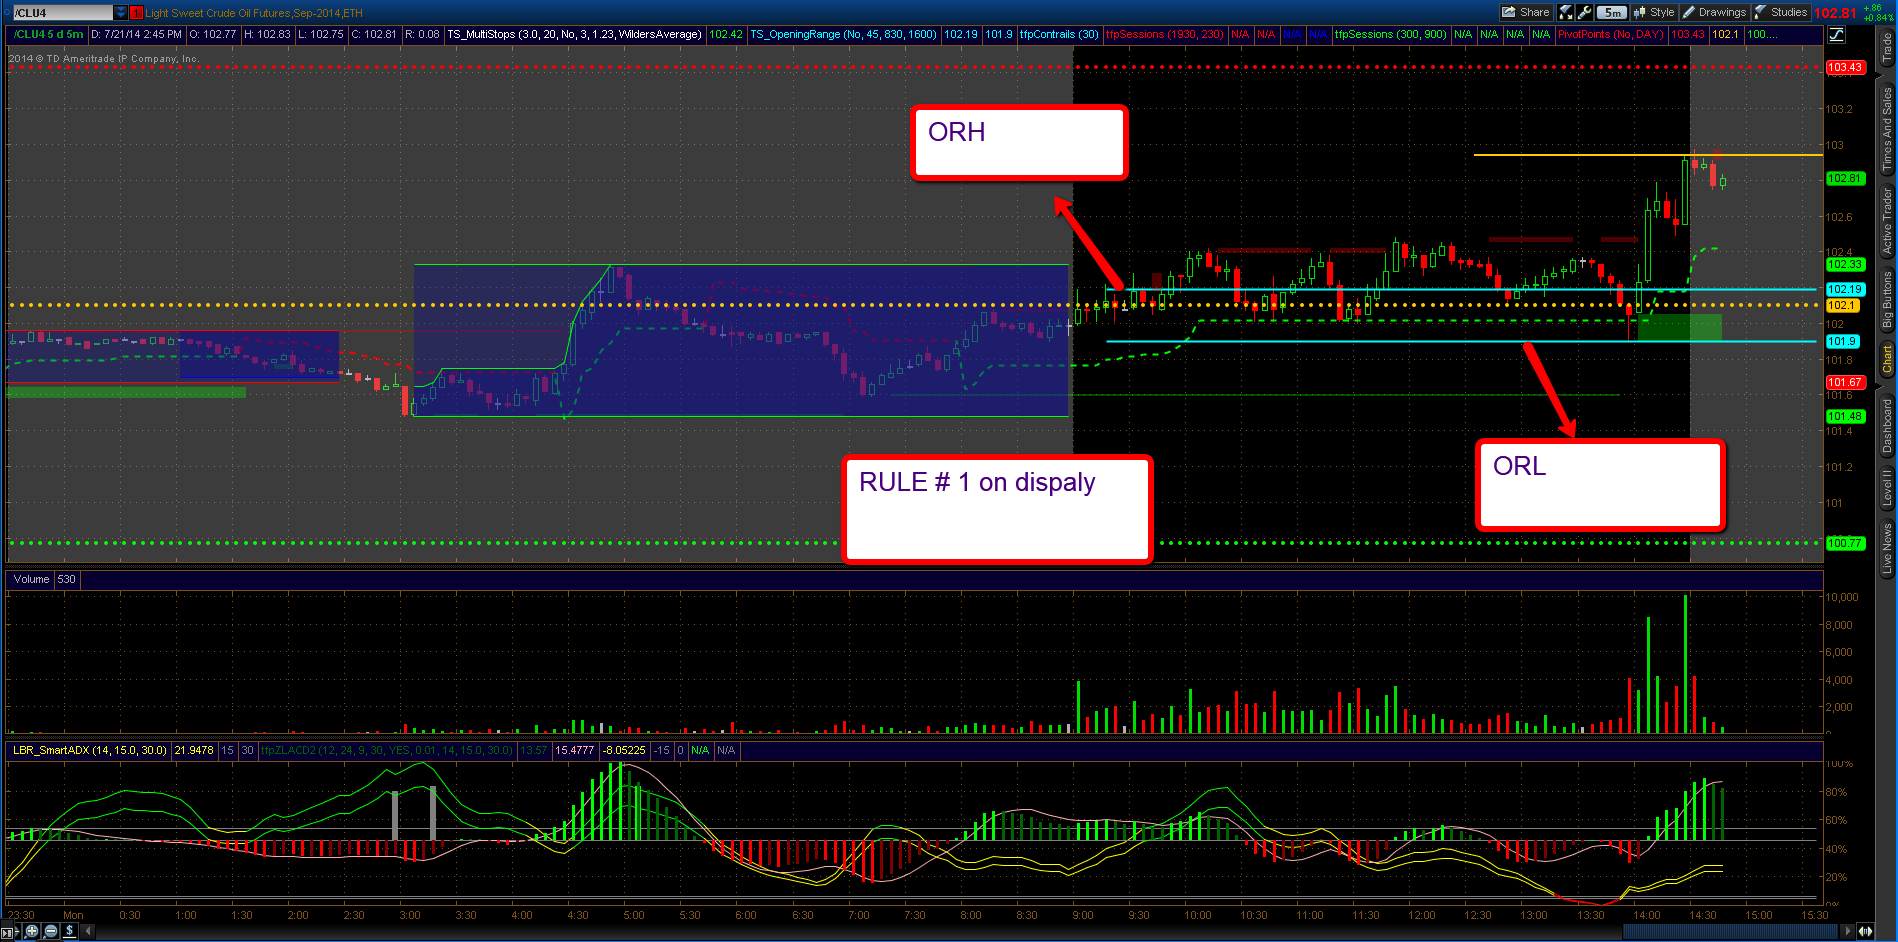Click the Share button
This screenshot has height=942, width=1898.
(x=1525, y=12)
